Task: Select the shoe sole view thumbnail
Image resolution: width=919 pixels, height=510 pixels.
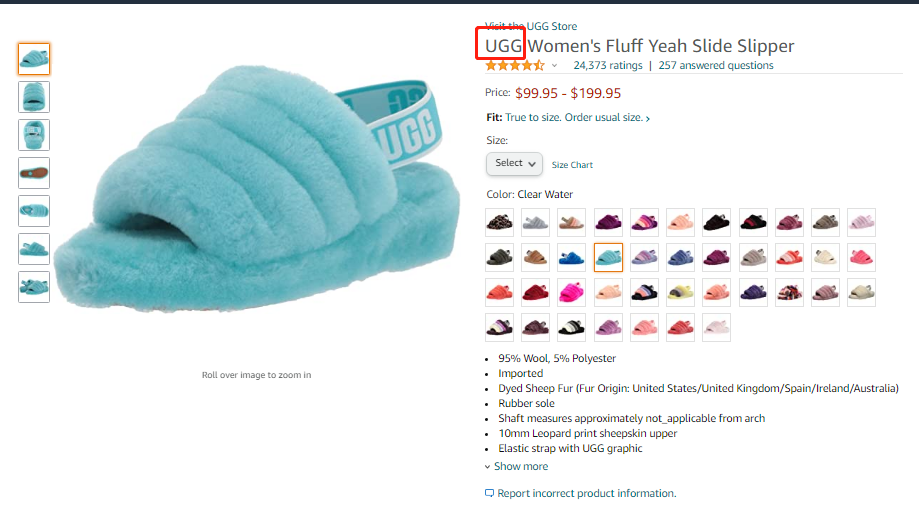Action: (34, 173)
